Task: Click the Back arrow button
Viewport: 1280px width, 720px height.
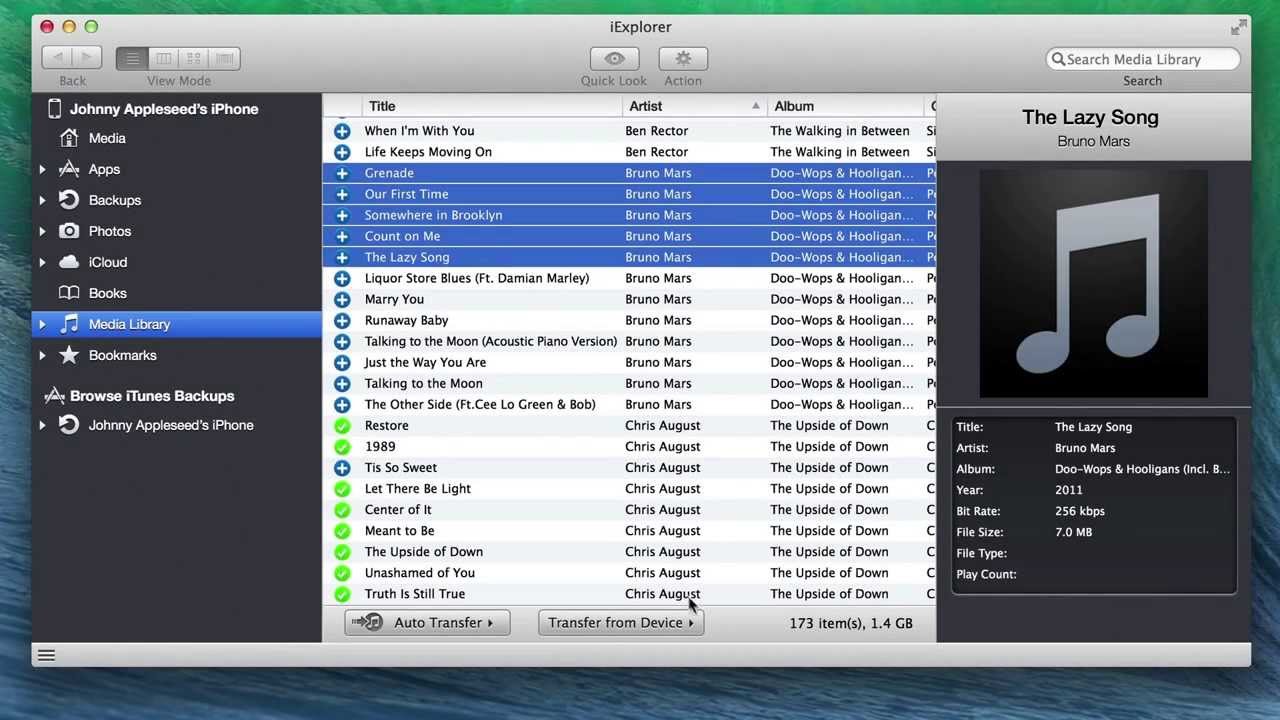Action: point(57,58)
